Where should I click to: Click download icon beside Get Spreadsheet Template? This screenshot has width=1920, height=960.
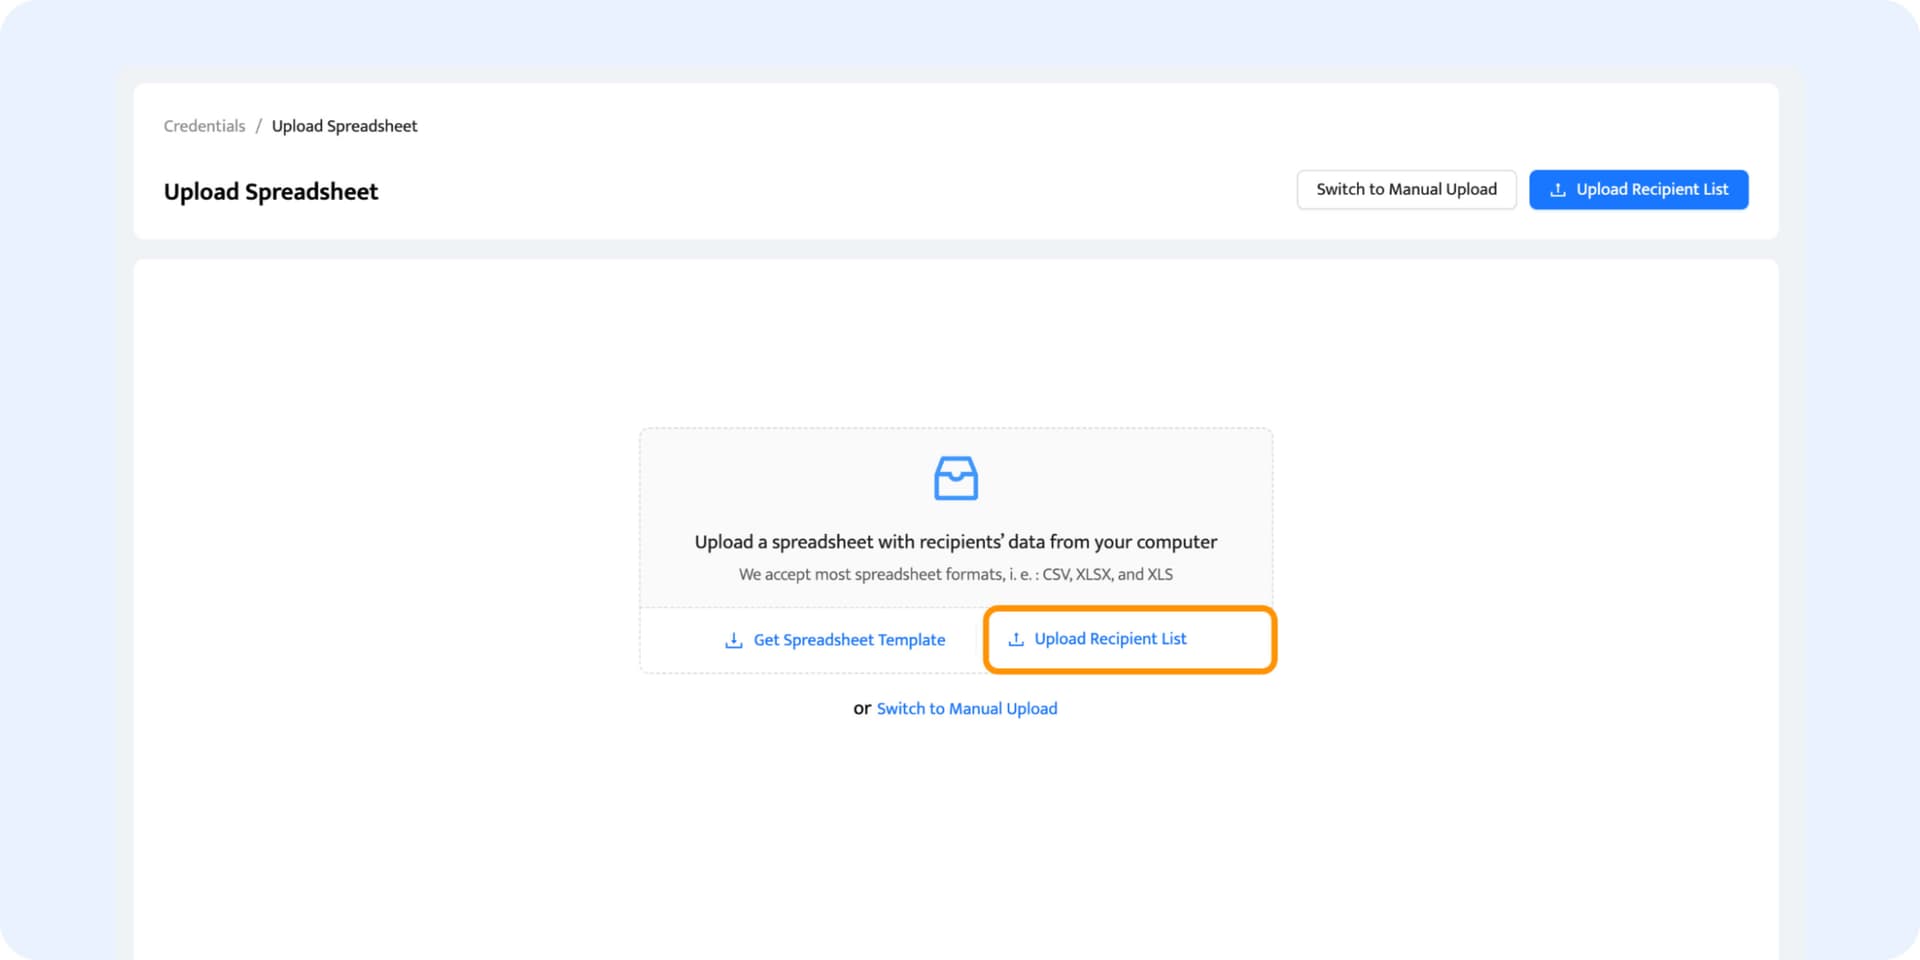point(733,640)
